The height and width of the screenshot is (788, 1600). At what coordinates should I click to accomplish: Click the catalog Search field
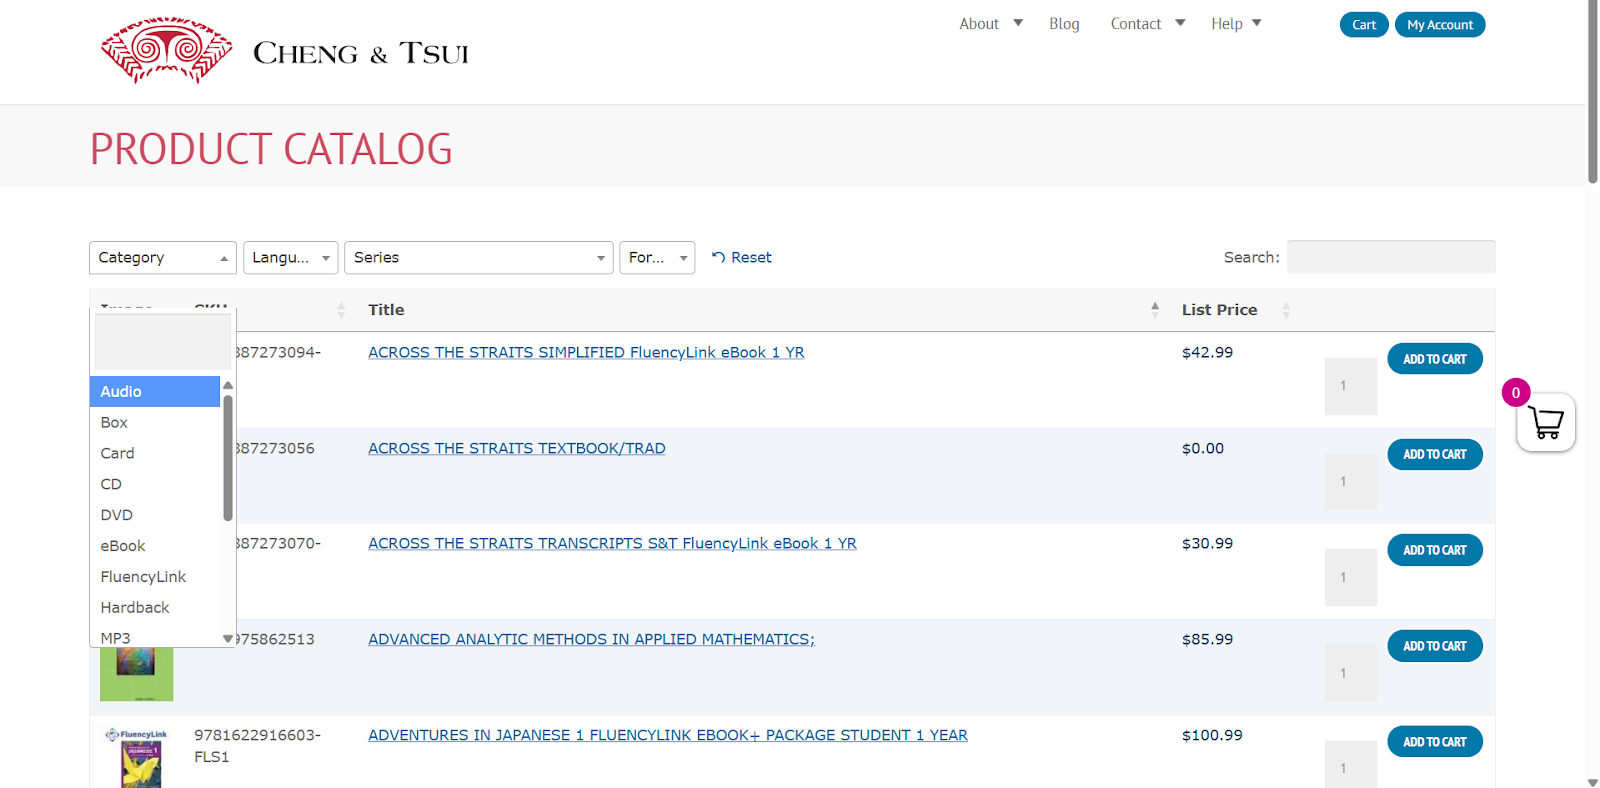(1391, 257)
